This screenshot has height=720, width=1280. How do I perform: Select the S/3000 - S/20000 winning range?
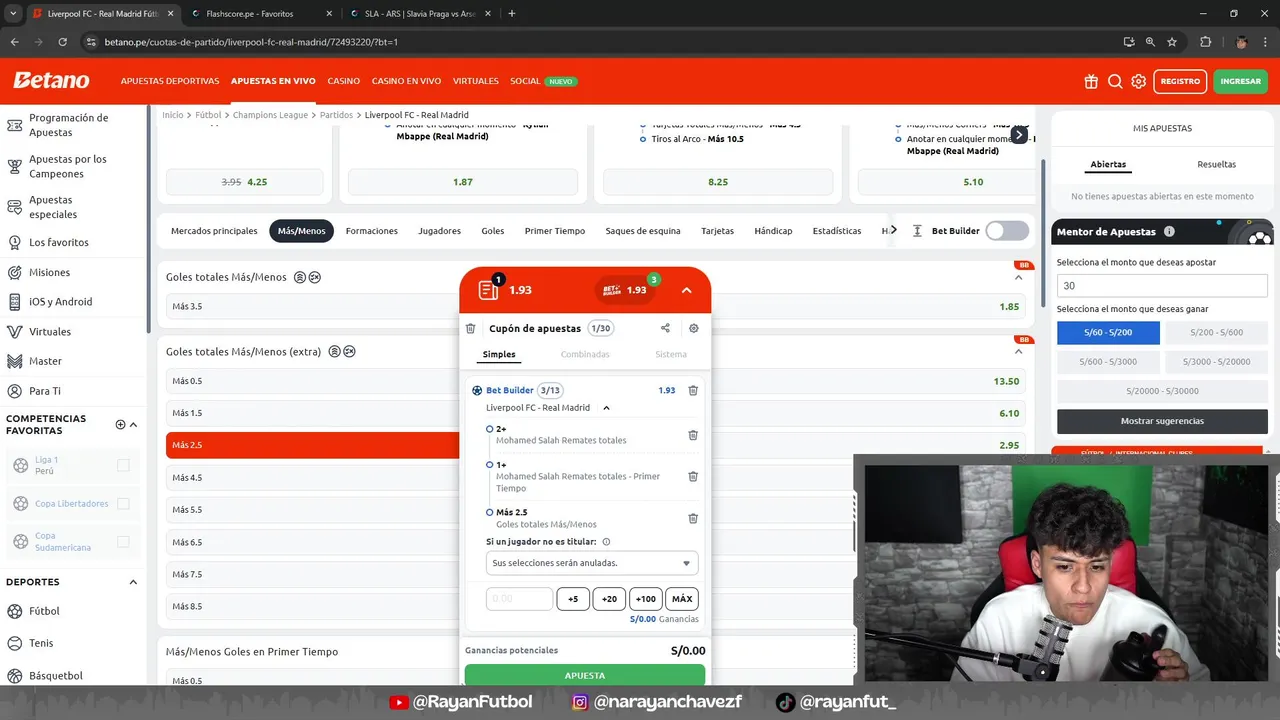(x=1216, y=361)
